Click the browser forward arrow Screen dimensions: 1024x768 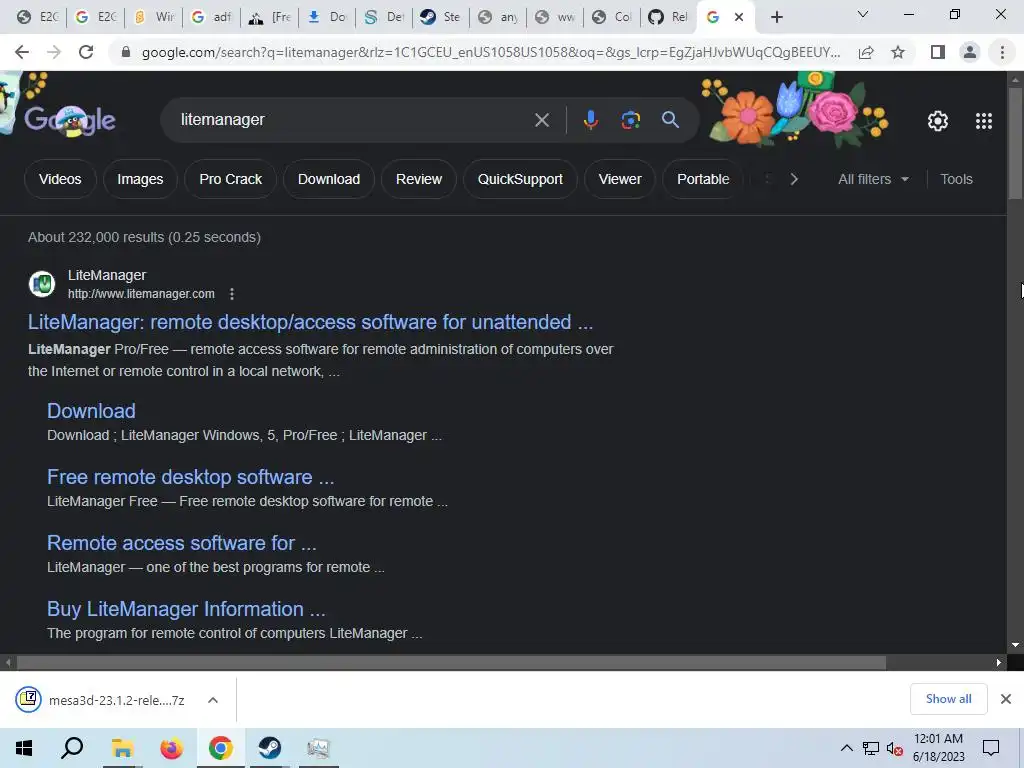click(x=54, y=52)
